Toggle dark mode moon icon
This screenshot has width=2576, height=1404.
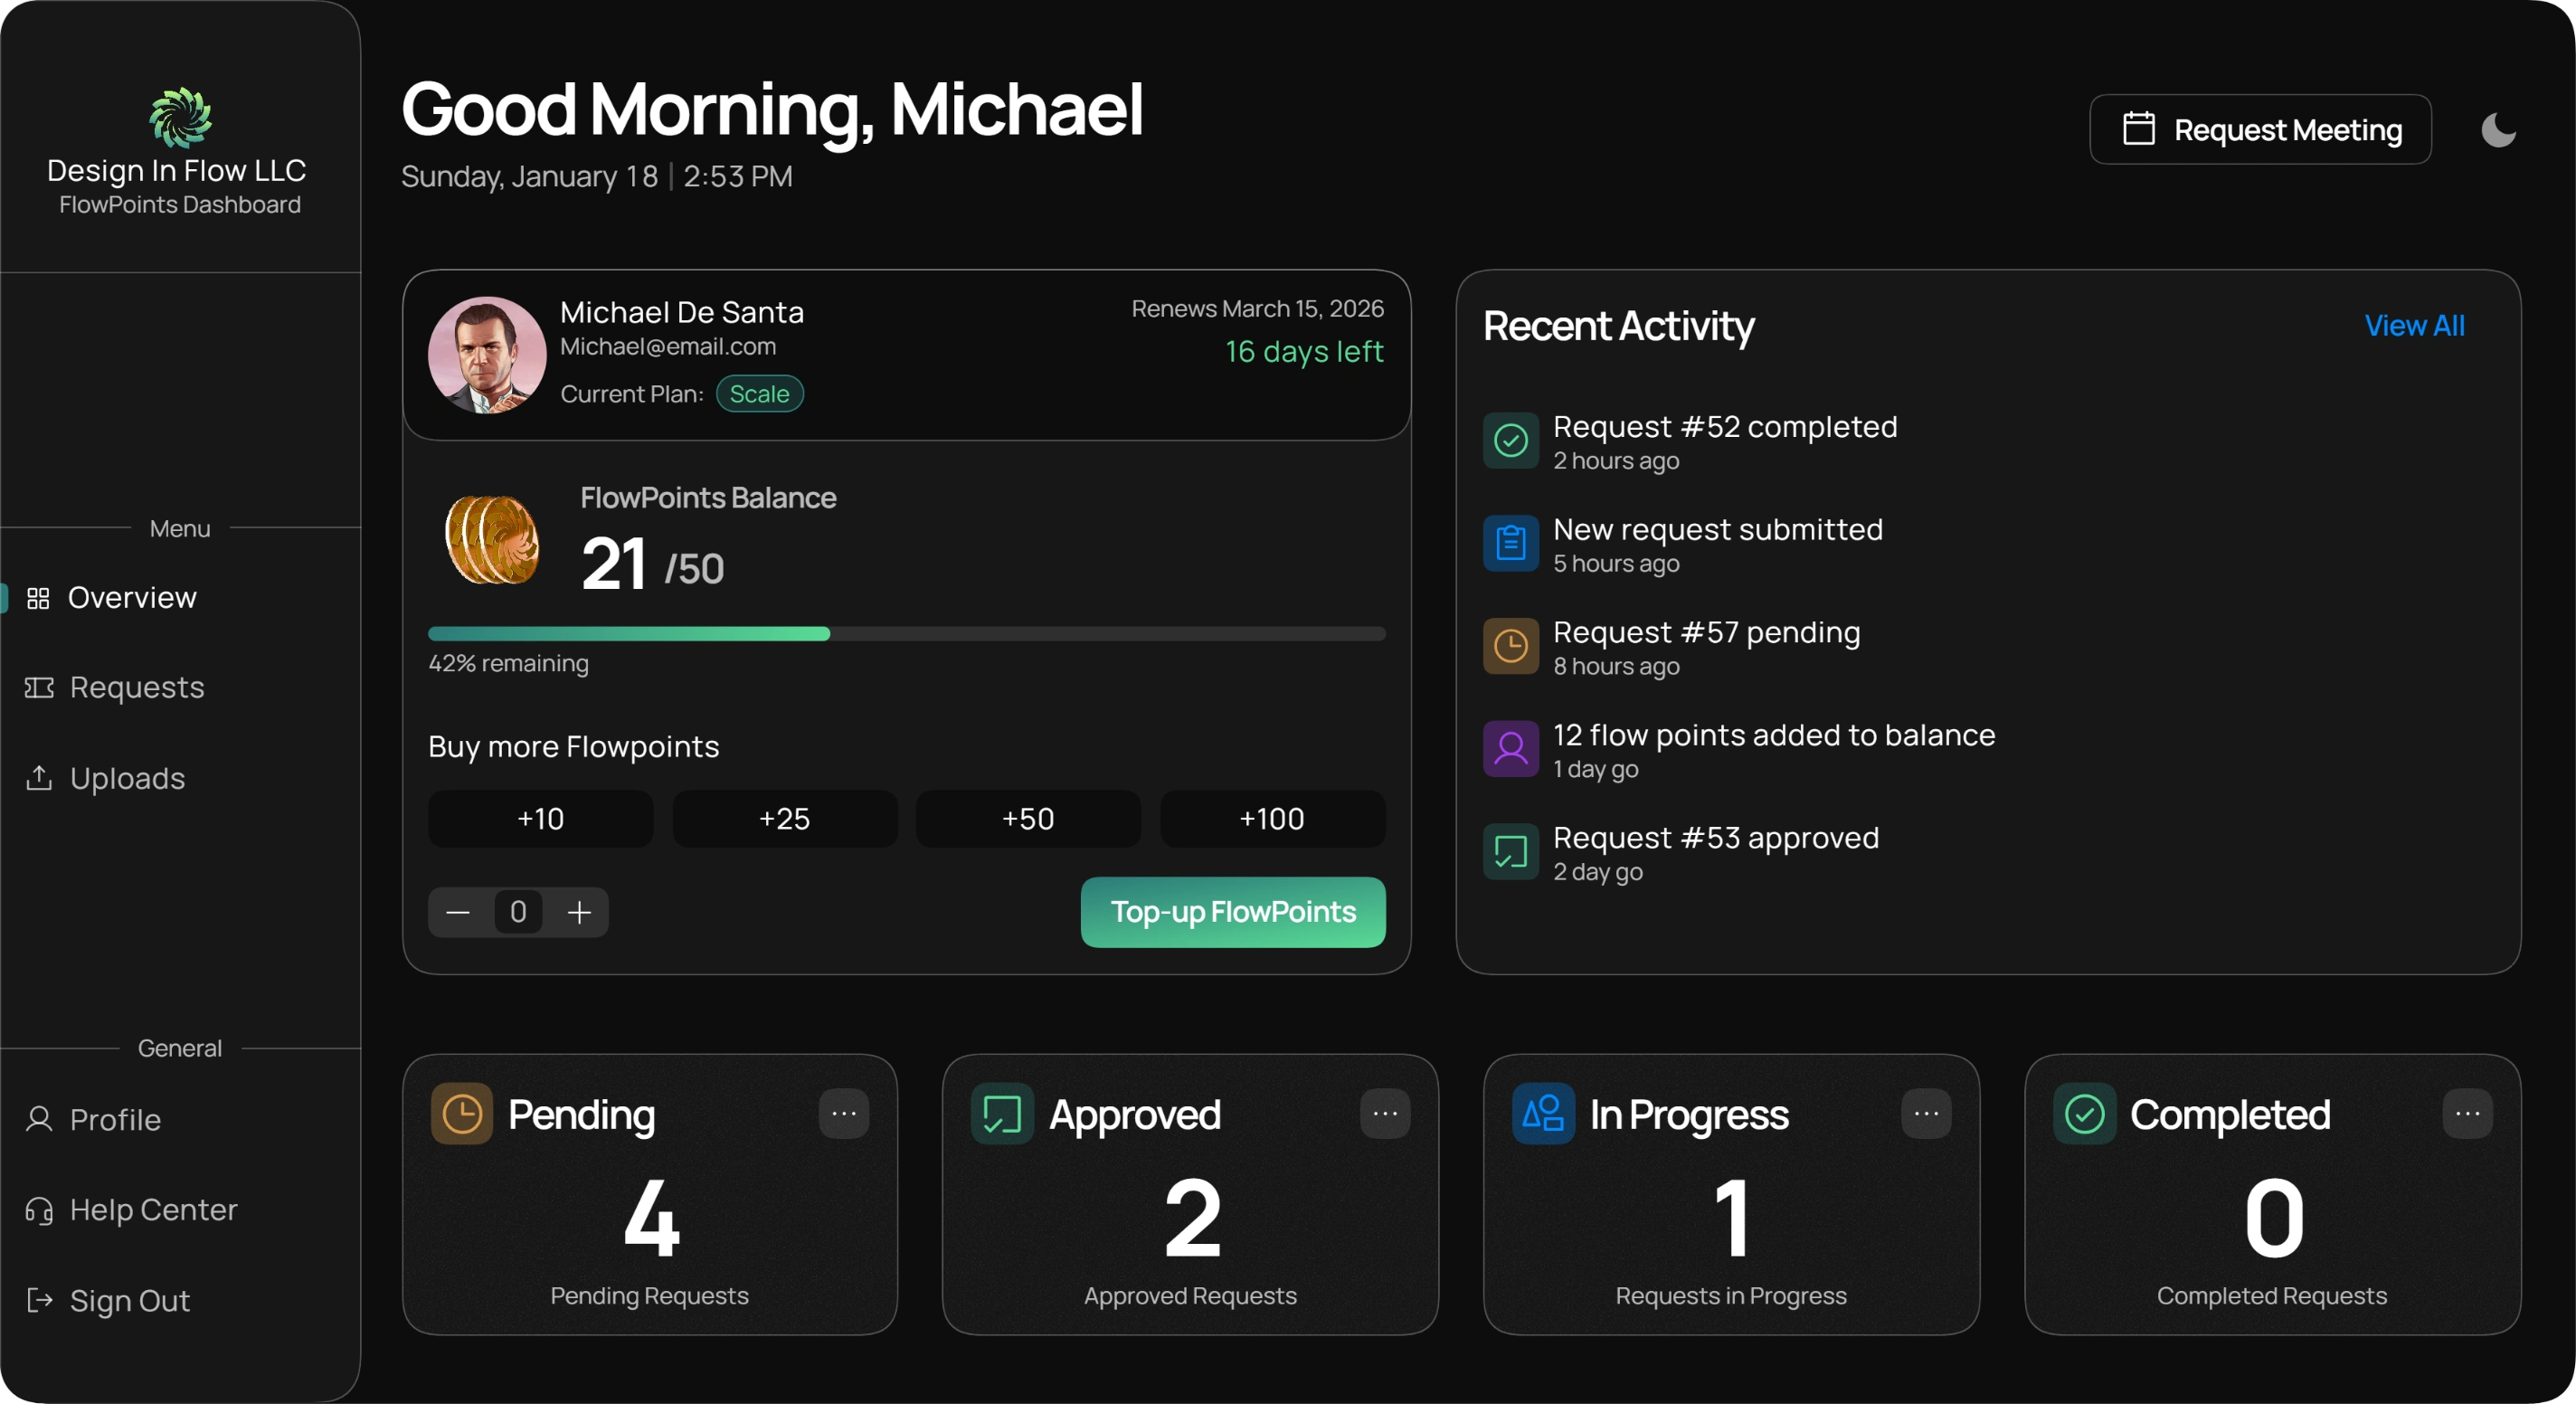point(2497,130)
